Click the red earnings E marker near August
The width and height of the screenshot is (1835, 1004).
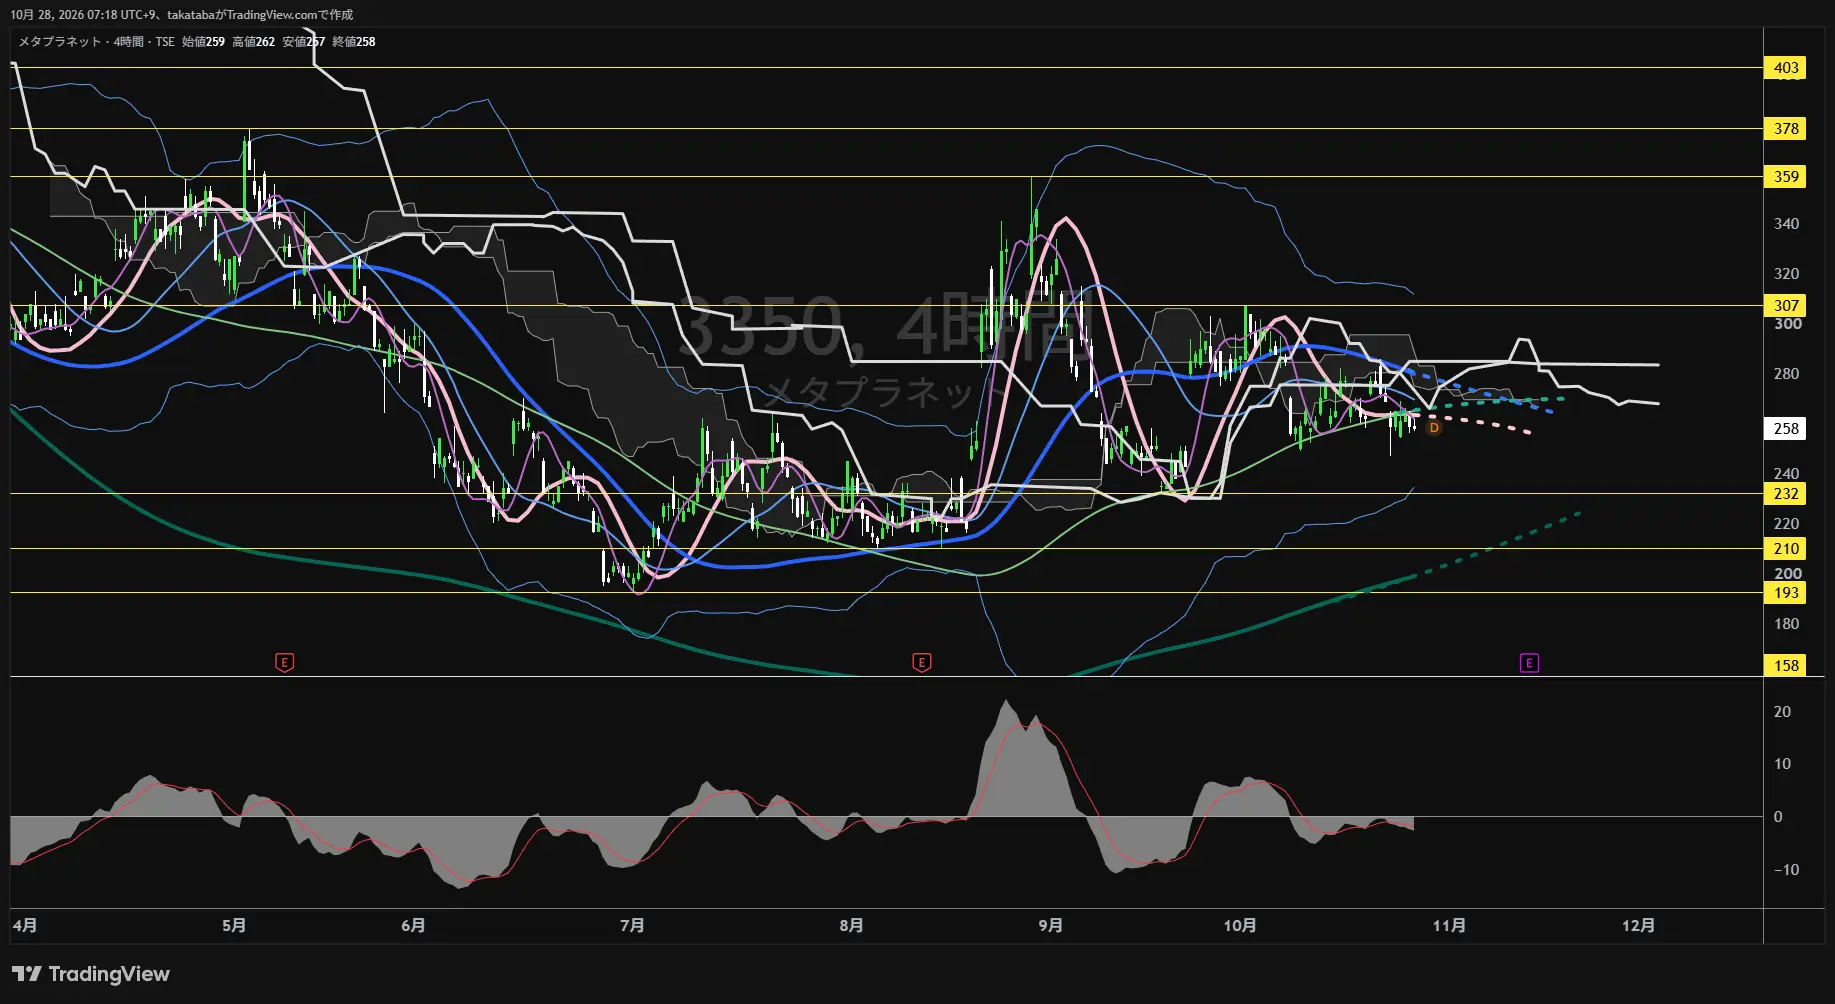[x=921, y=662]
